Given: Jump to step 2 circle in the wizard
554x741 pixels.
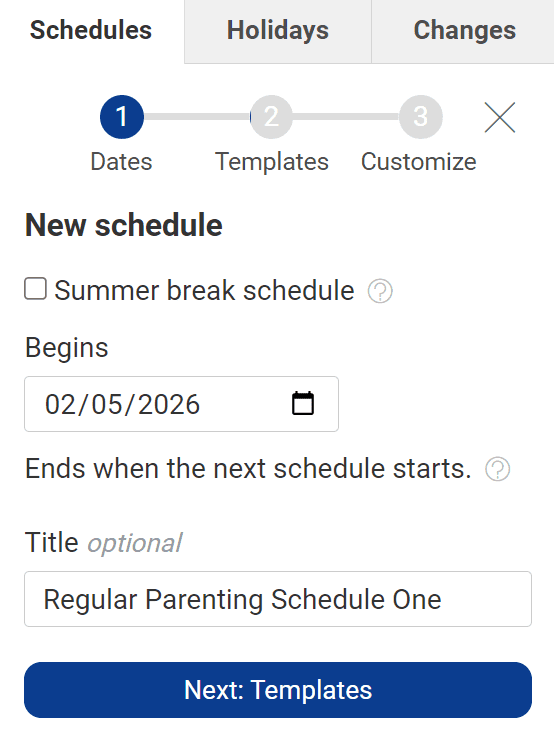Looking at the screenshot, I should tap(271, 117).
